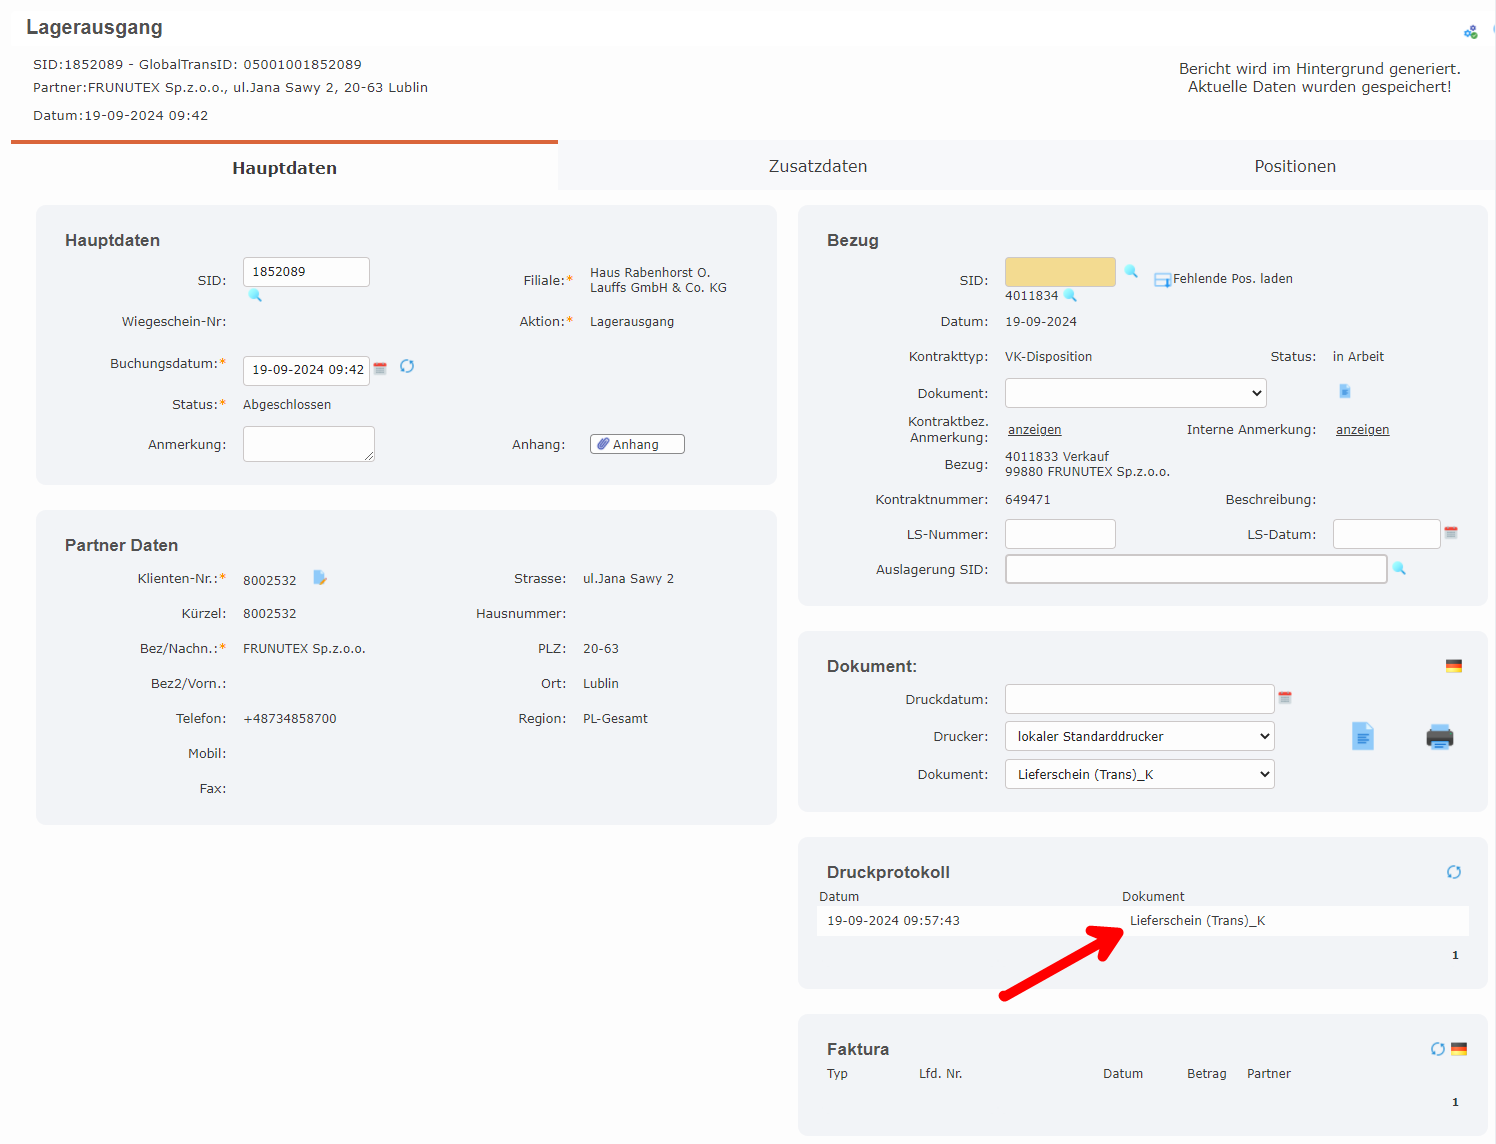
Task: Open the Drucker dropdown
Action: [x=1139, y=737]
